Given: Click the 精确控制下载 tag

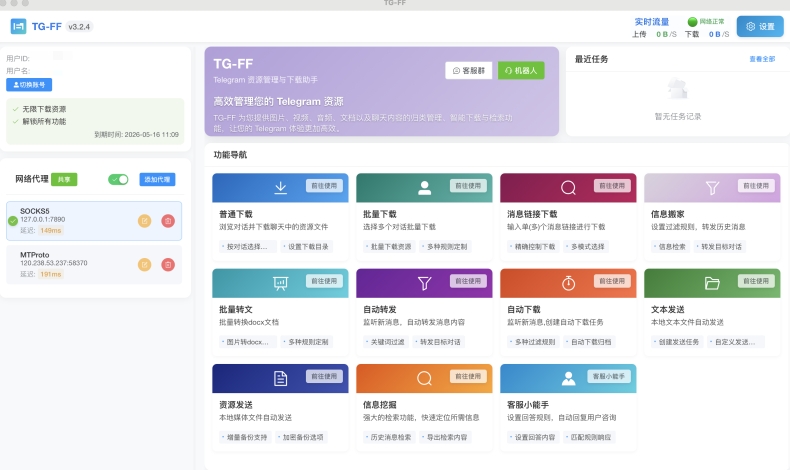Looking at the screenshot, I should 533,247.
